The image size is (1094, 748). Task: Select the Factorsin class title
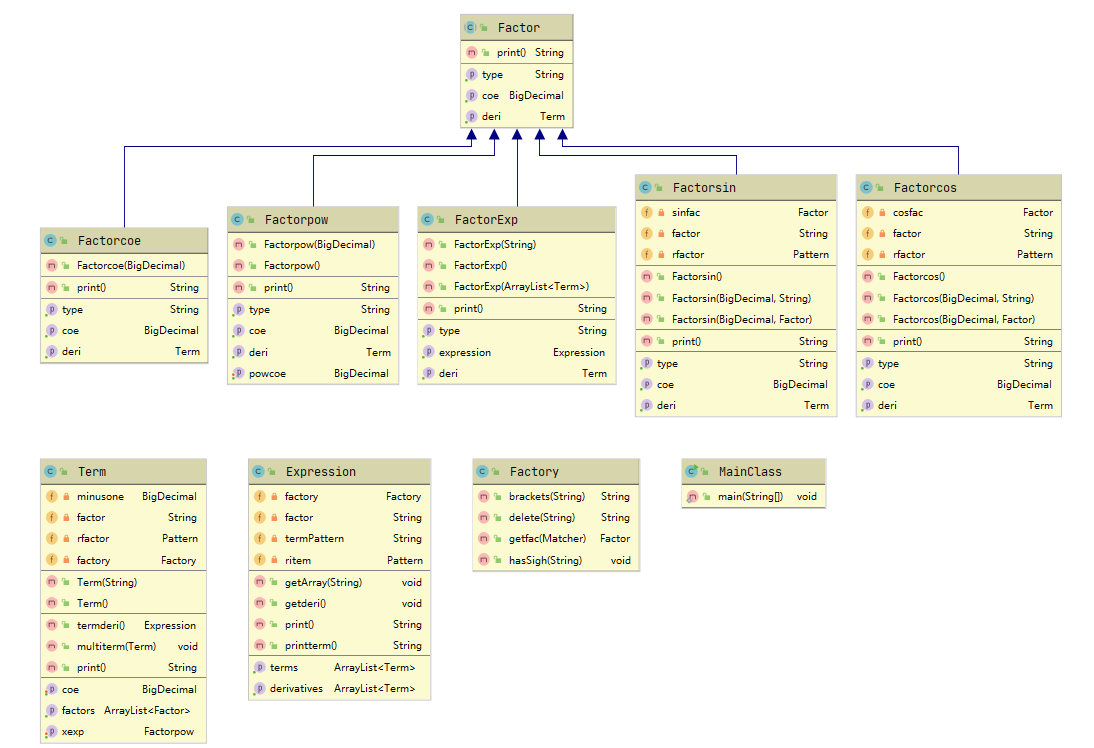[704, 187]
